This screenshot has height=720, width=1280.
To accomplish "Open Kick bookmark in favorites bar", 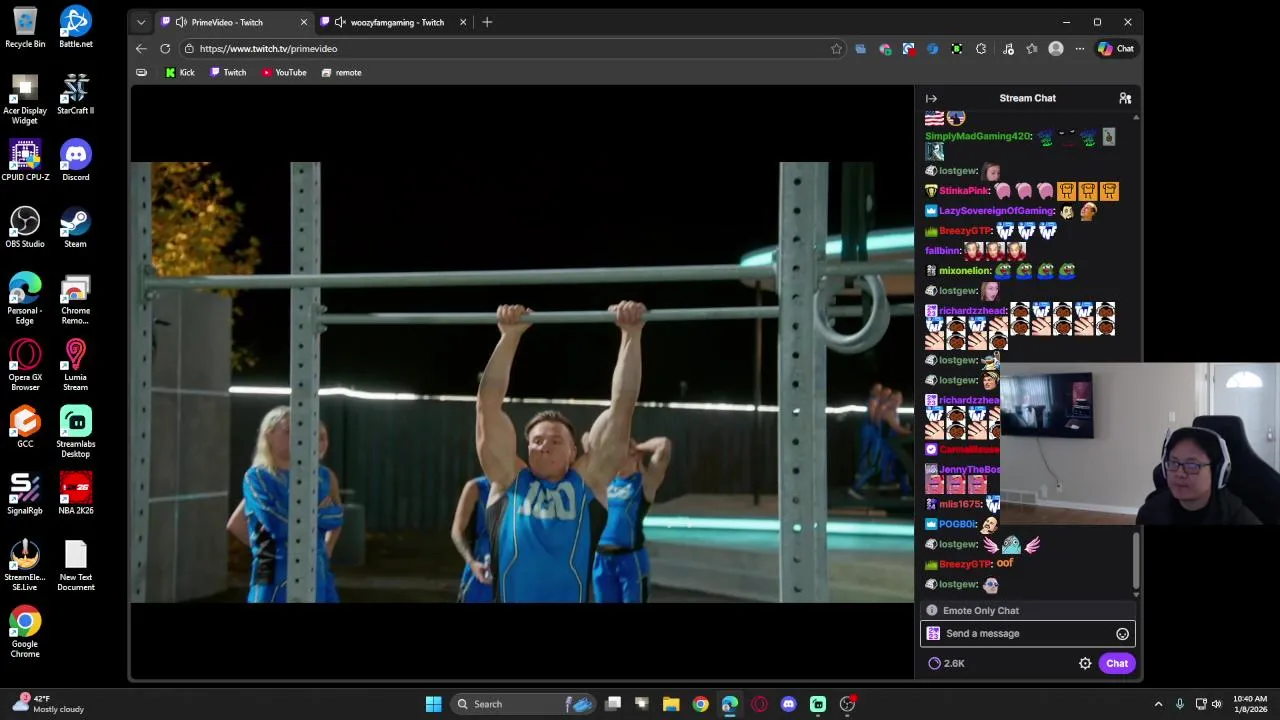I will (x=180, y=73).
